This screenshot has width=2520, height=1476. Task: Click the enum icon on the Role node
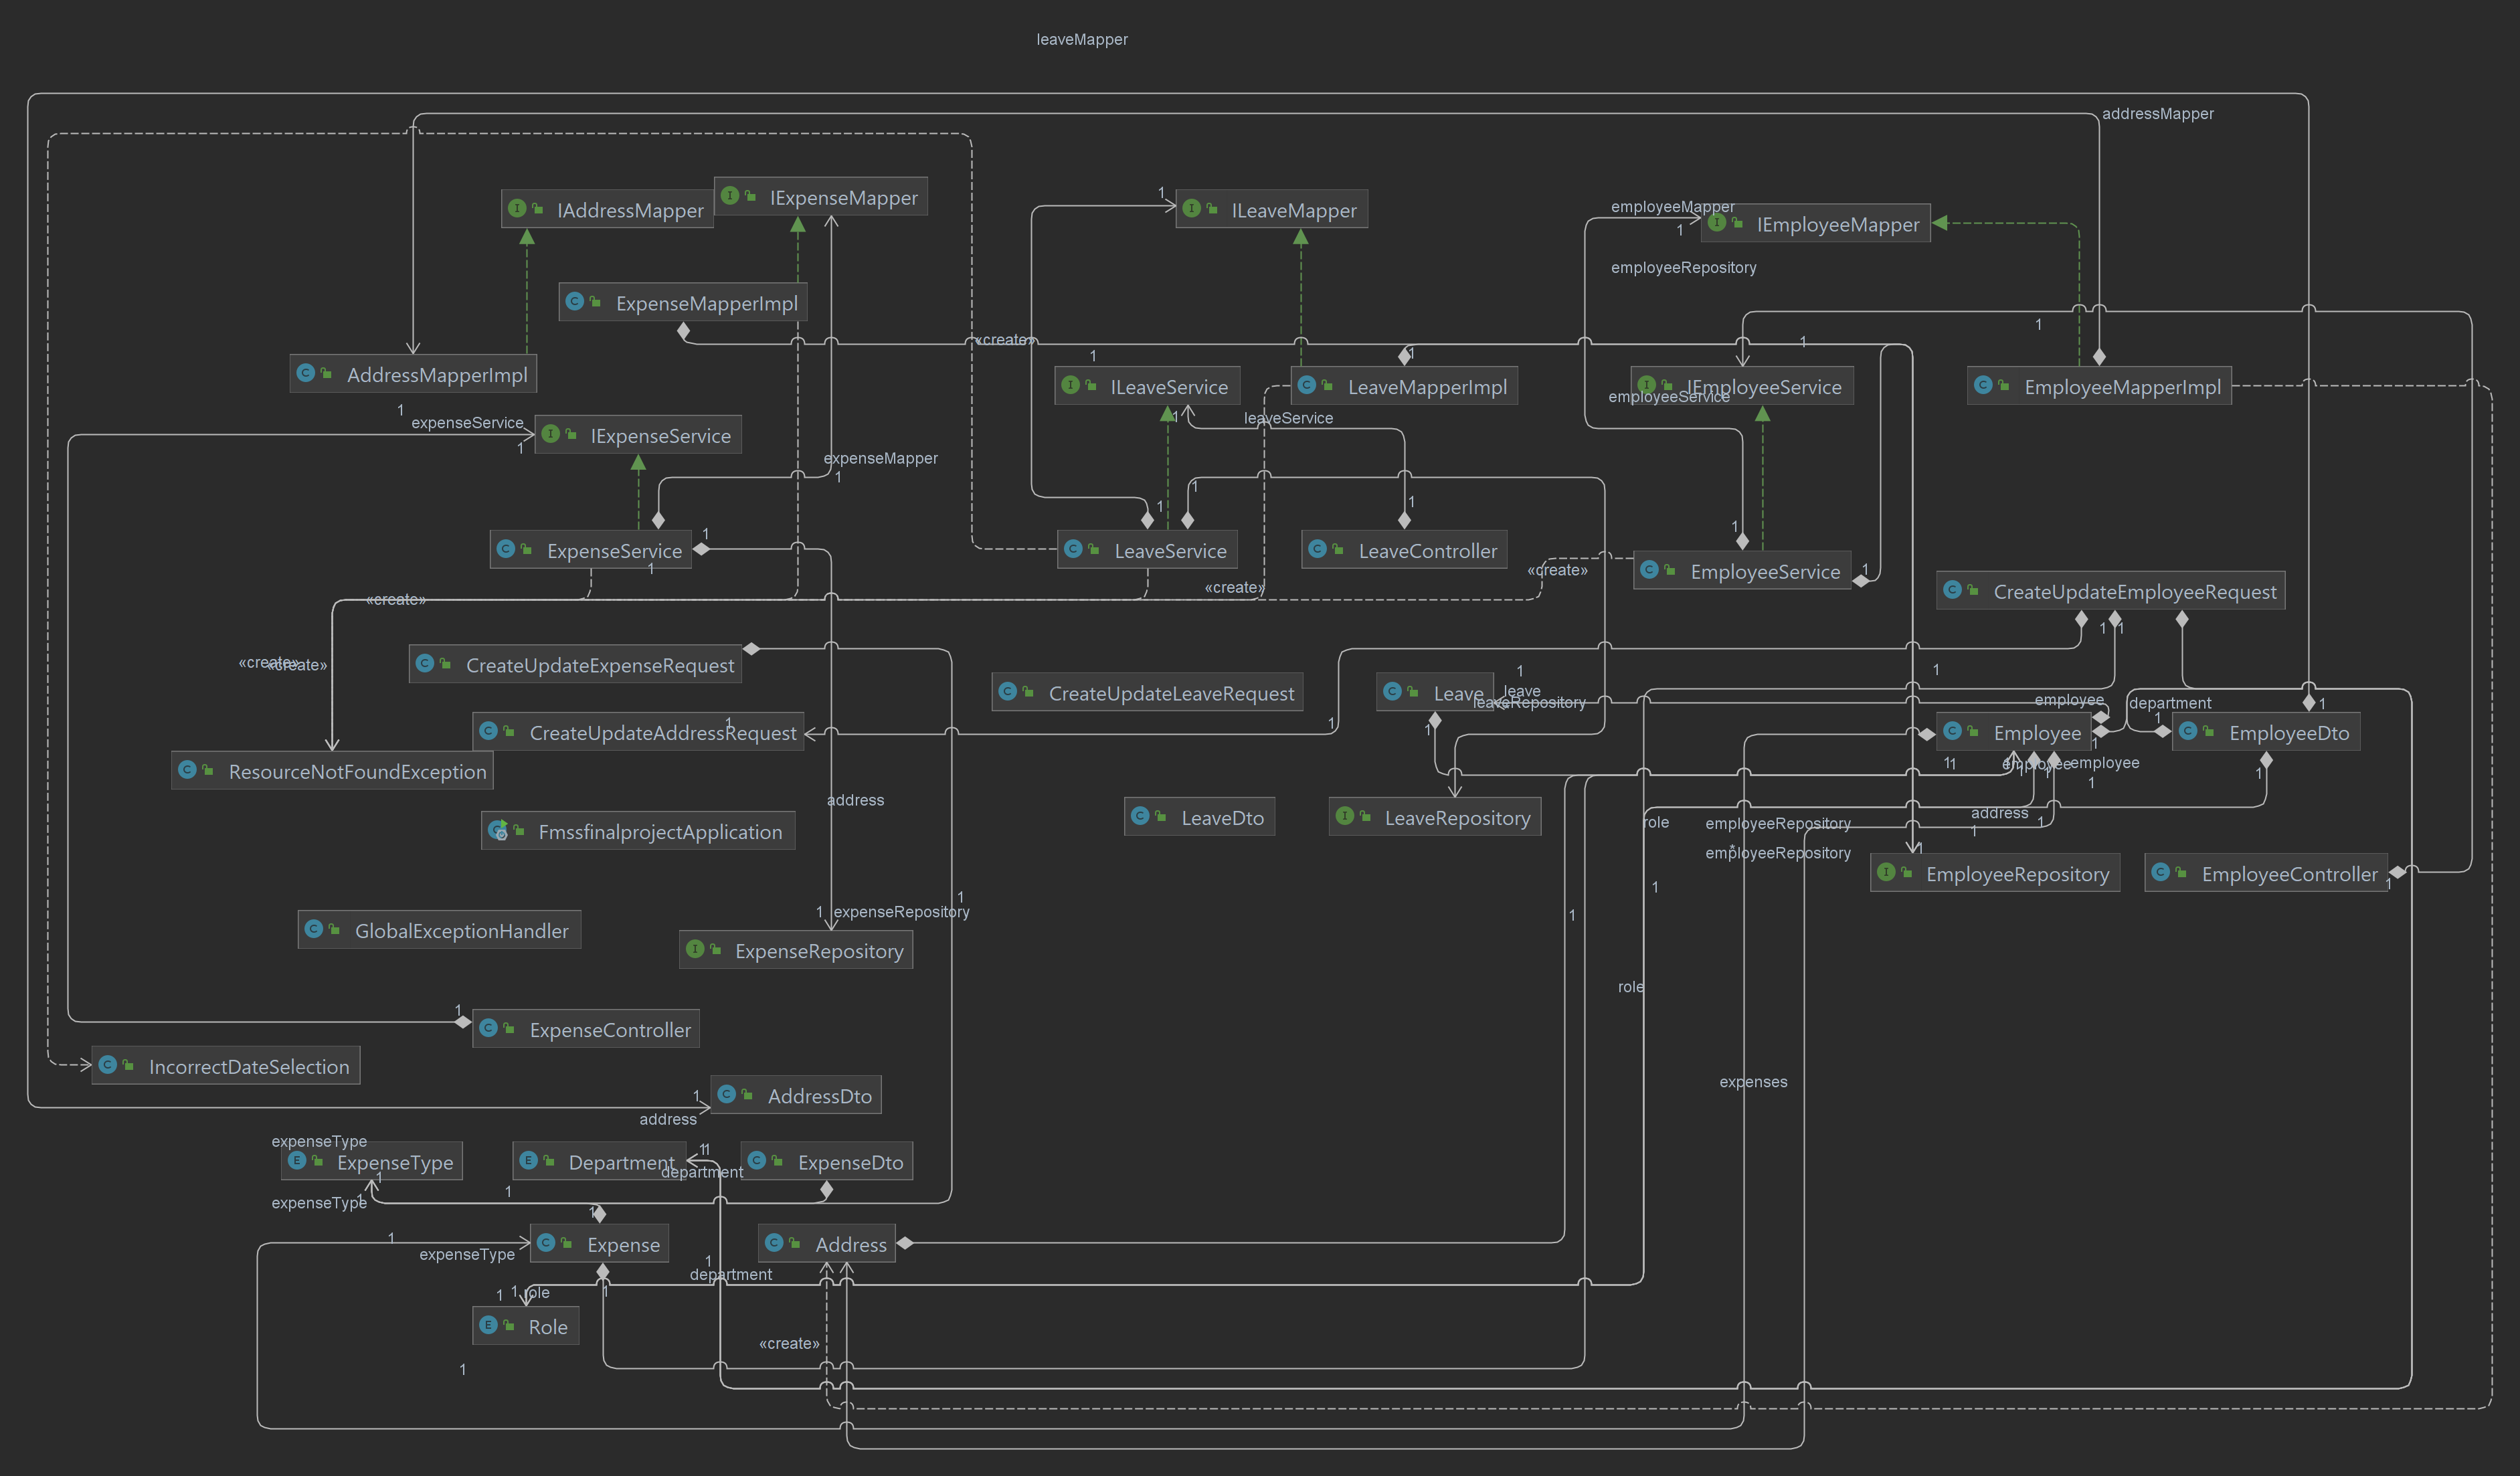tap(488, 1325)
